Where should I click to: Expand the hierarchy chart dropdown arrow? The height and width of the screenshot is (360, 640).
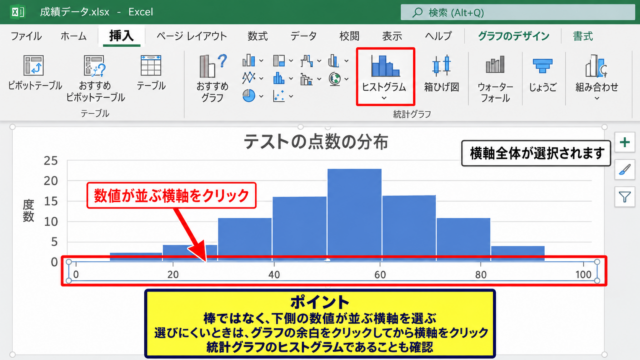pos(291,61)
